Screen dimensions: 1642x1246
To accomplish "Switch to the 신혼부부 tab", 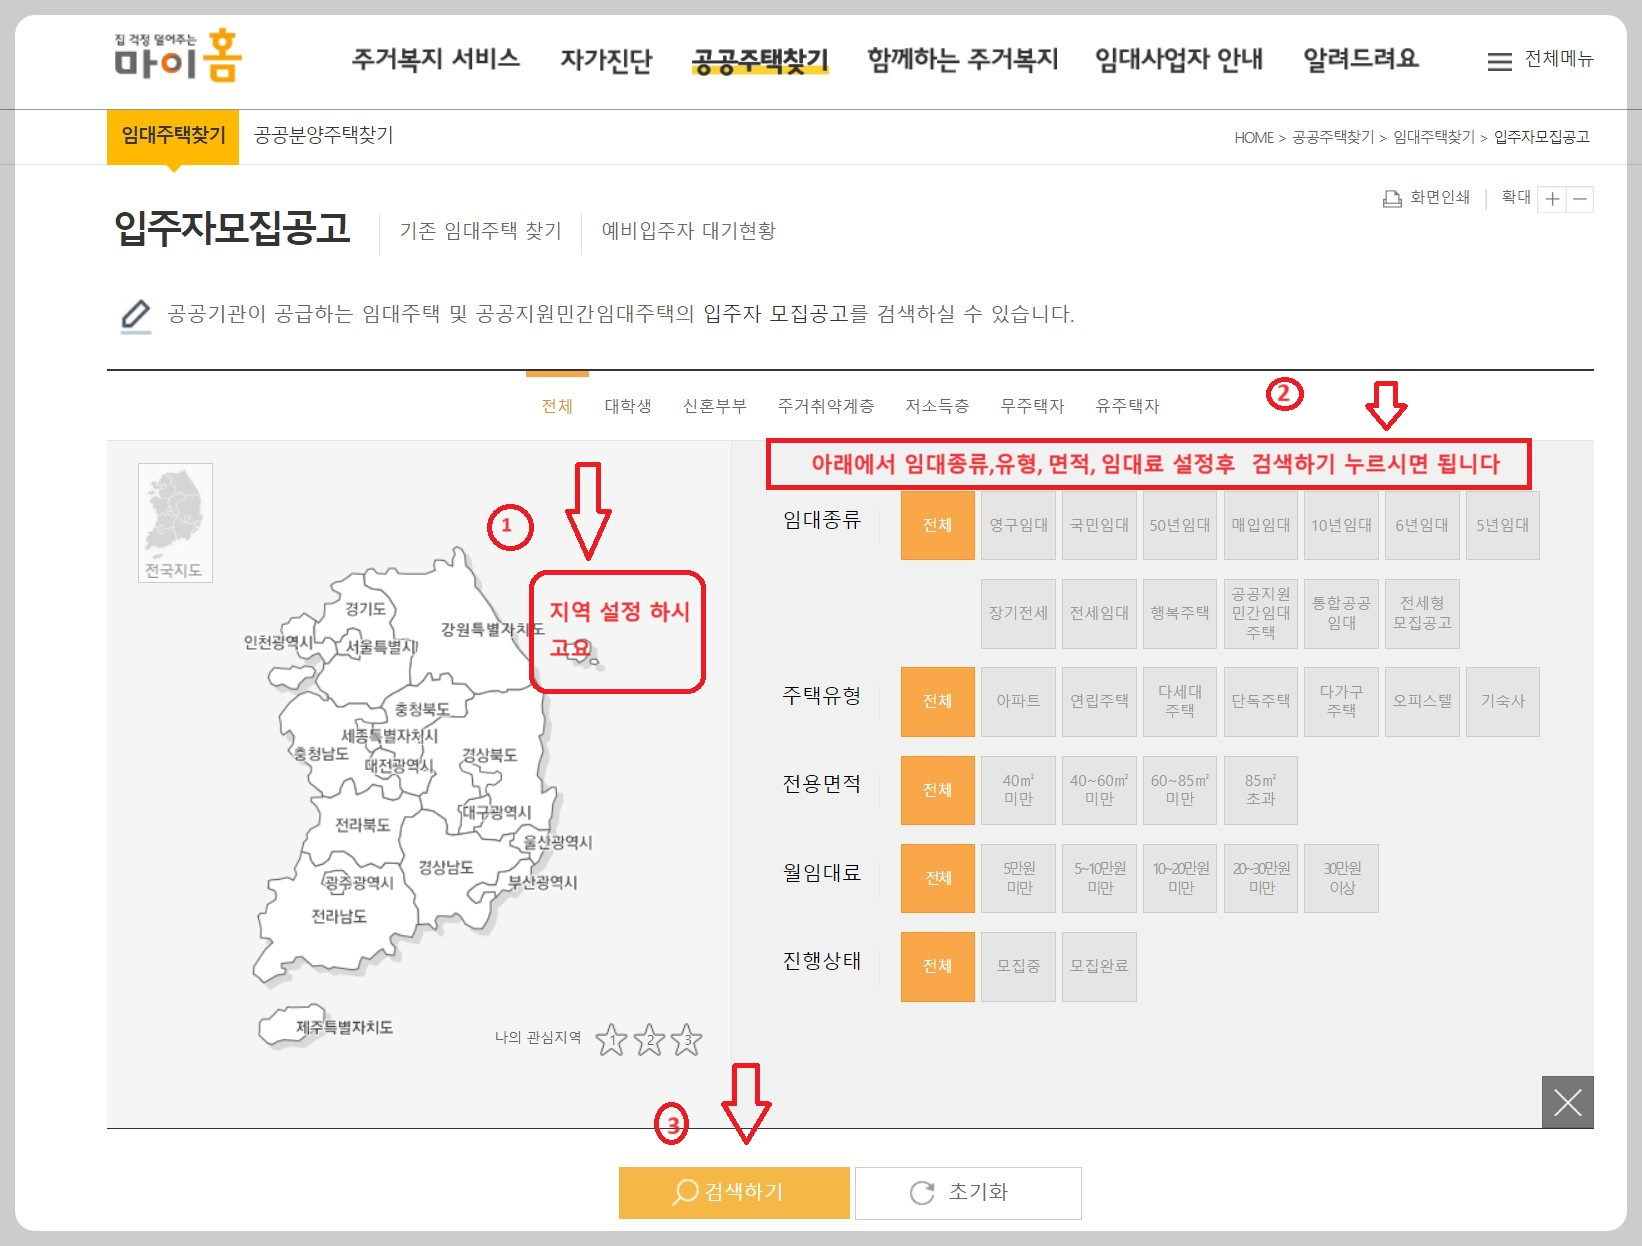I will 713,405.
